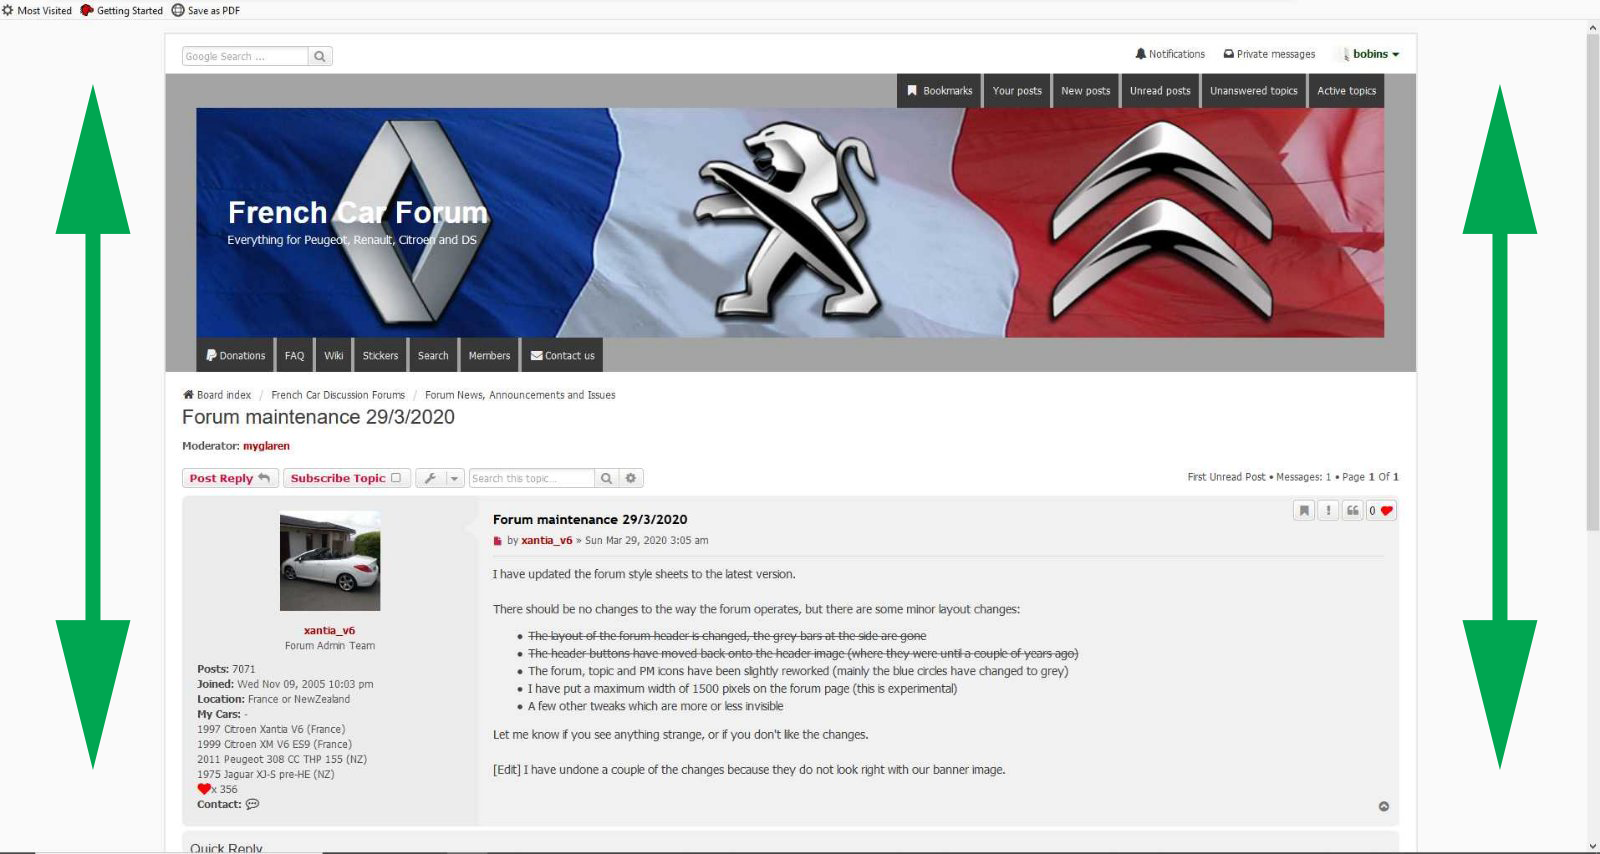Viewport: 1600px width, 854px height.
Task: Open Private messages inbox
Action: (1270, 54)
